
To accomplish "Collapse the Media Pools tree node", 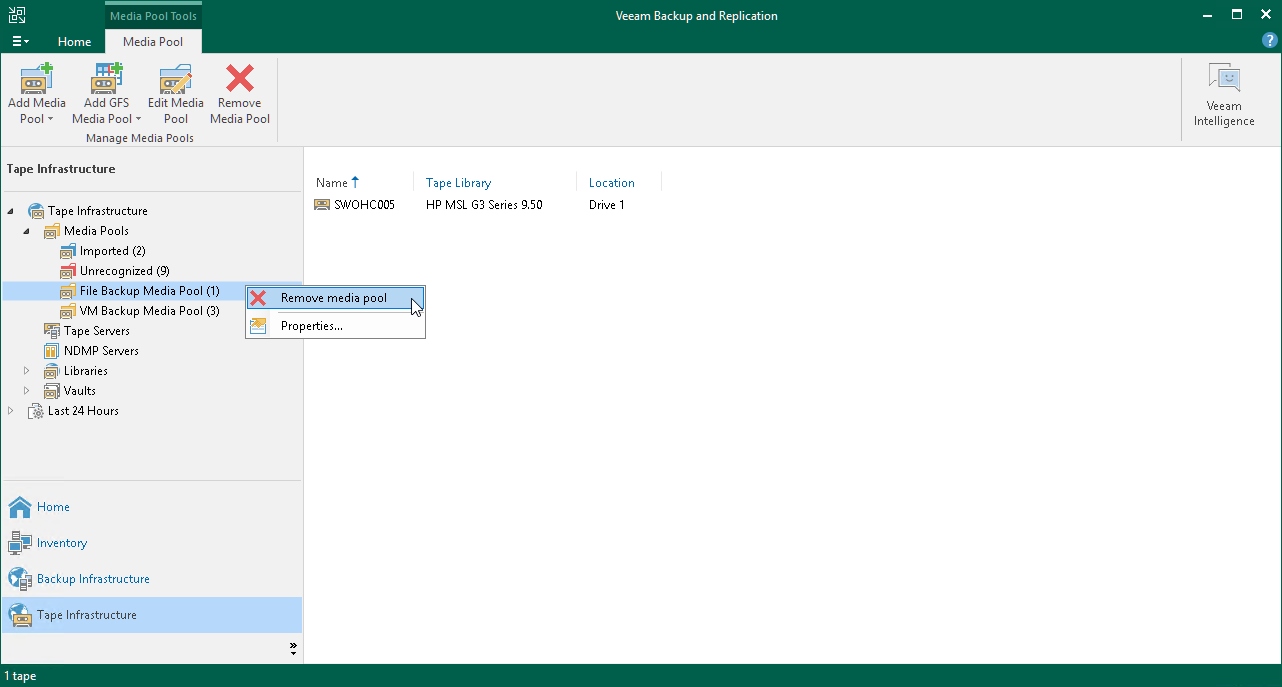I will (x=27, y=231).
